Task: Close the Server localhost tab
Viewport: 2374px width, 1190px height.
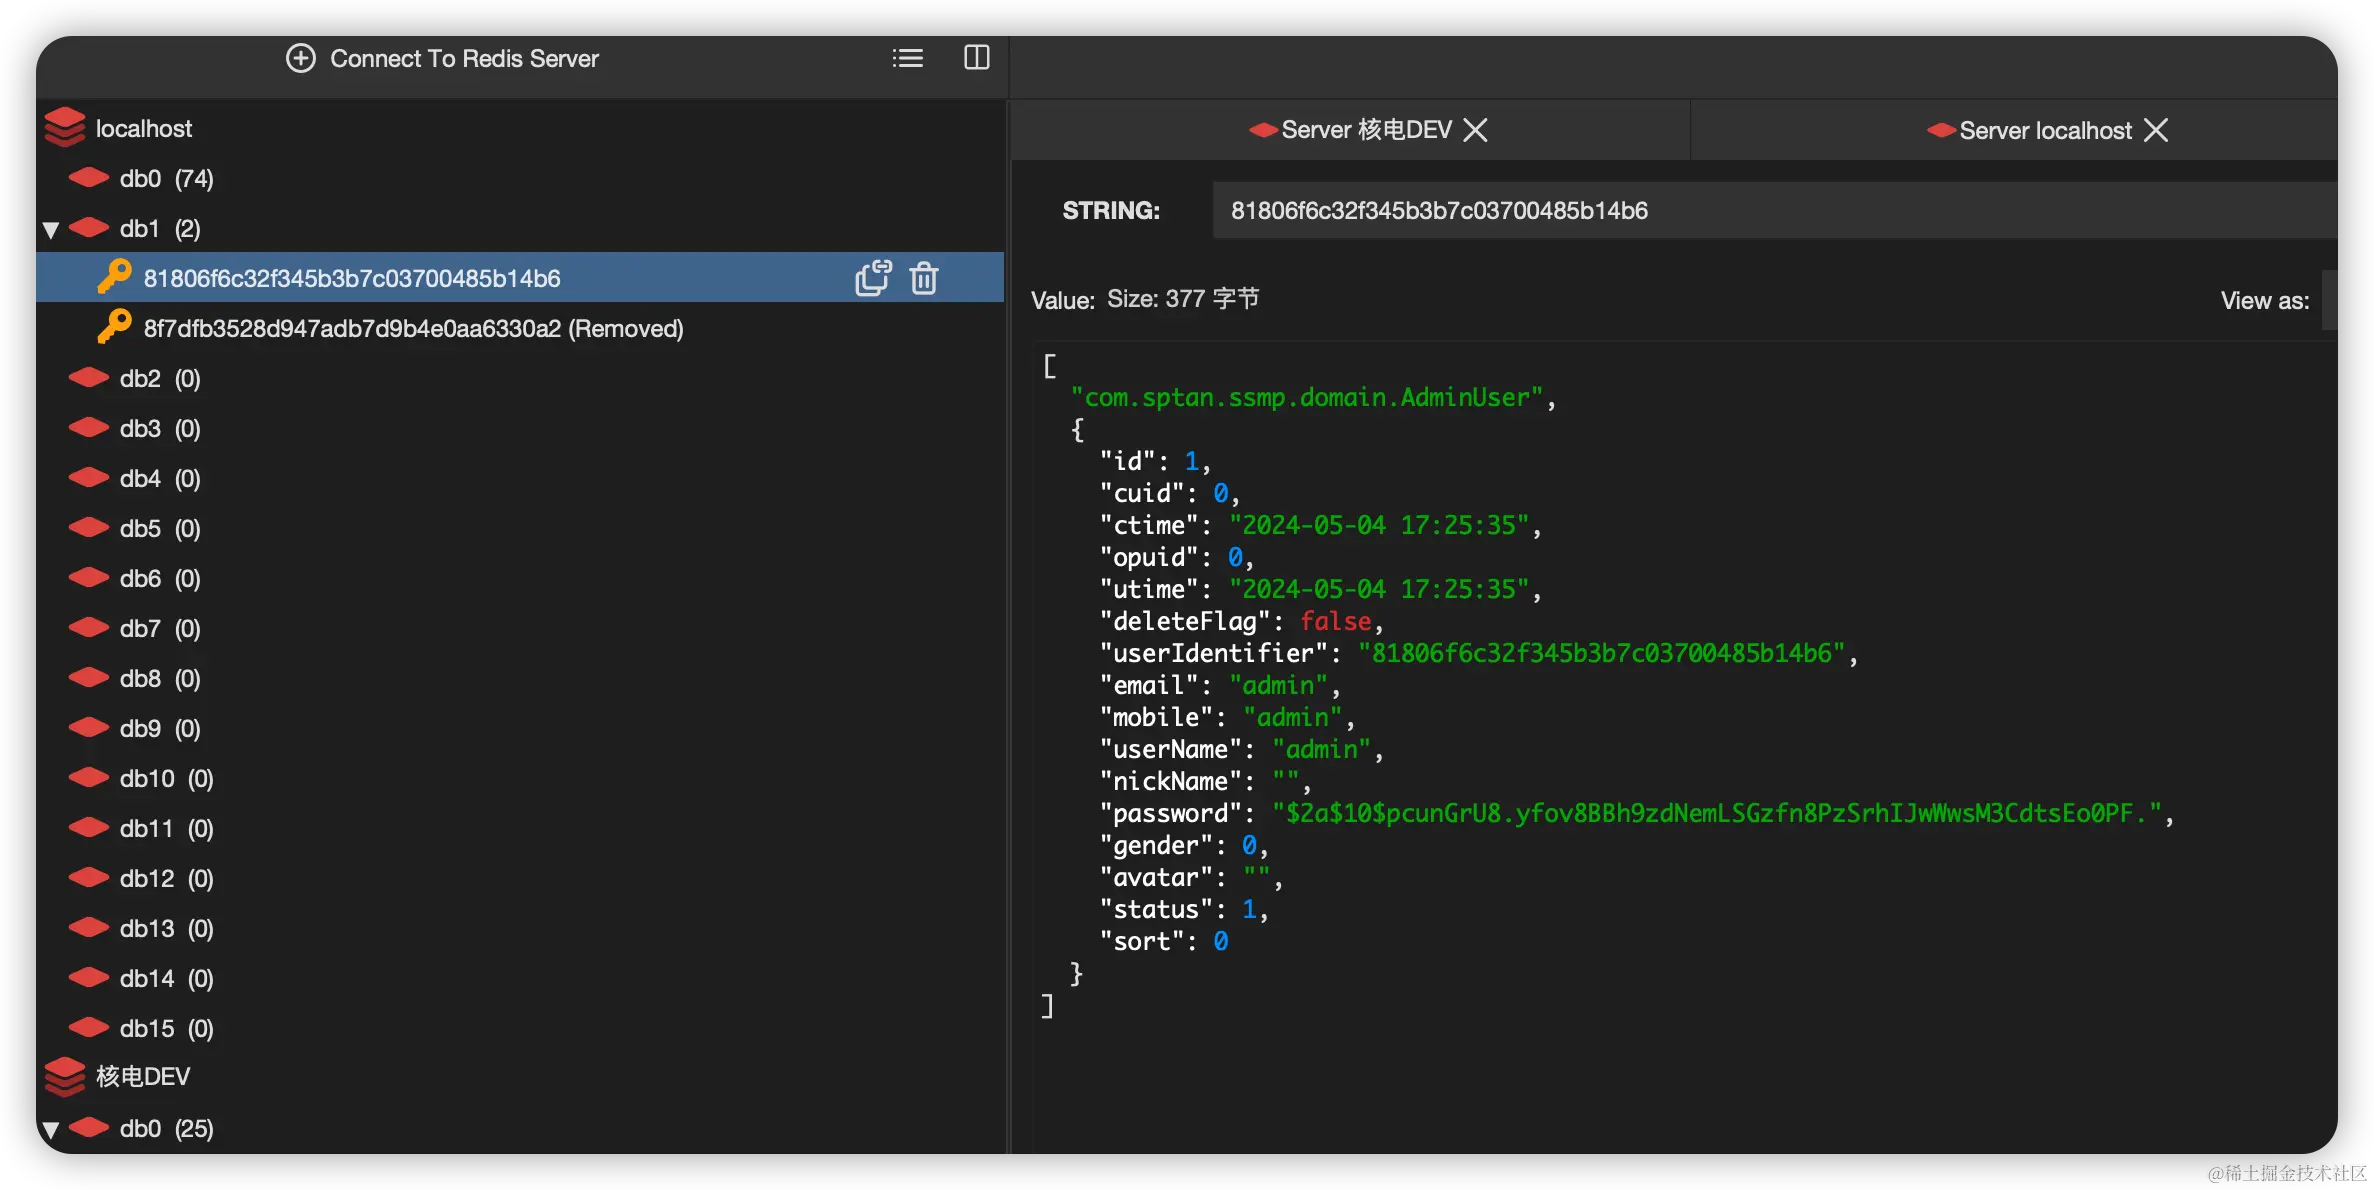Action: [2156, 131]
